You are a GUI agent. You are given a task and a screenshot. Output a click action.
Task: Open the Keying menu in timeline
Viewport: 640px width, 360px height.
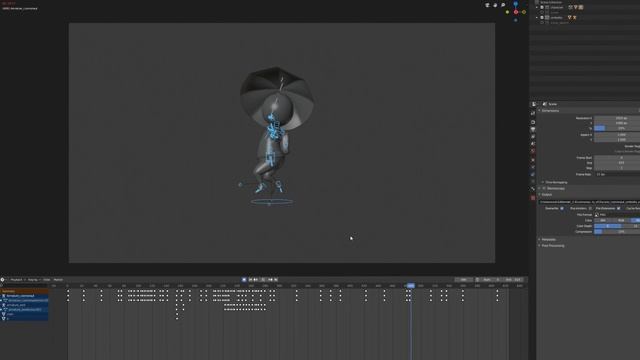[33, 280]
